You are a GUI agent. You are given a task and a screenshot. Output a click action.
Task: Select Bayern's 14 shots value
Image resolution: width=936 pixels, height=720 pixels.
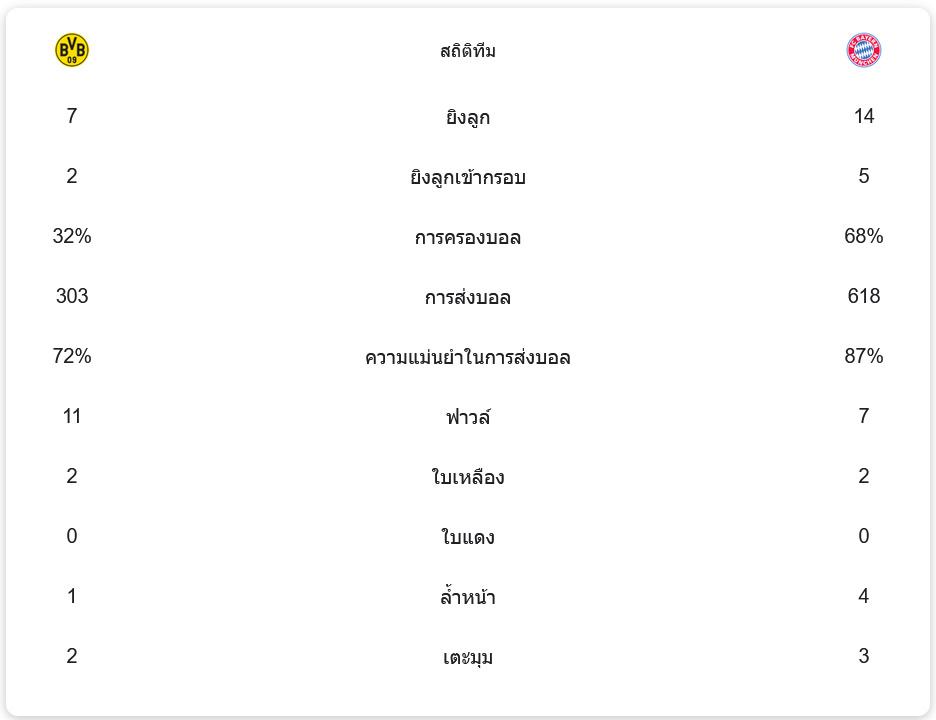pyautogui.click(x=863, y=116)
